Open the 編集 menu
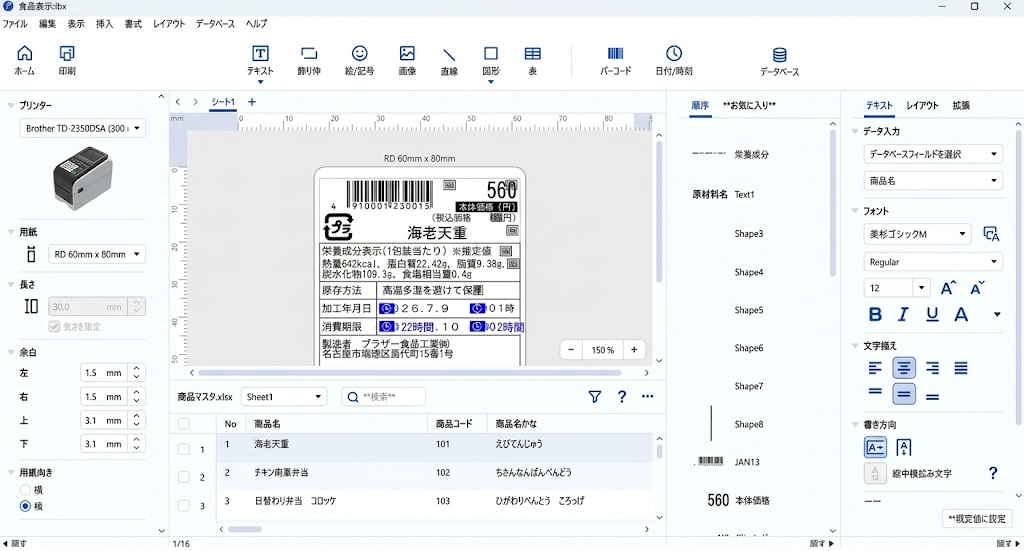 click(47, 24)
